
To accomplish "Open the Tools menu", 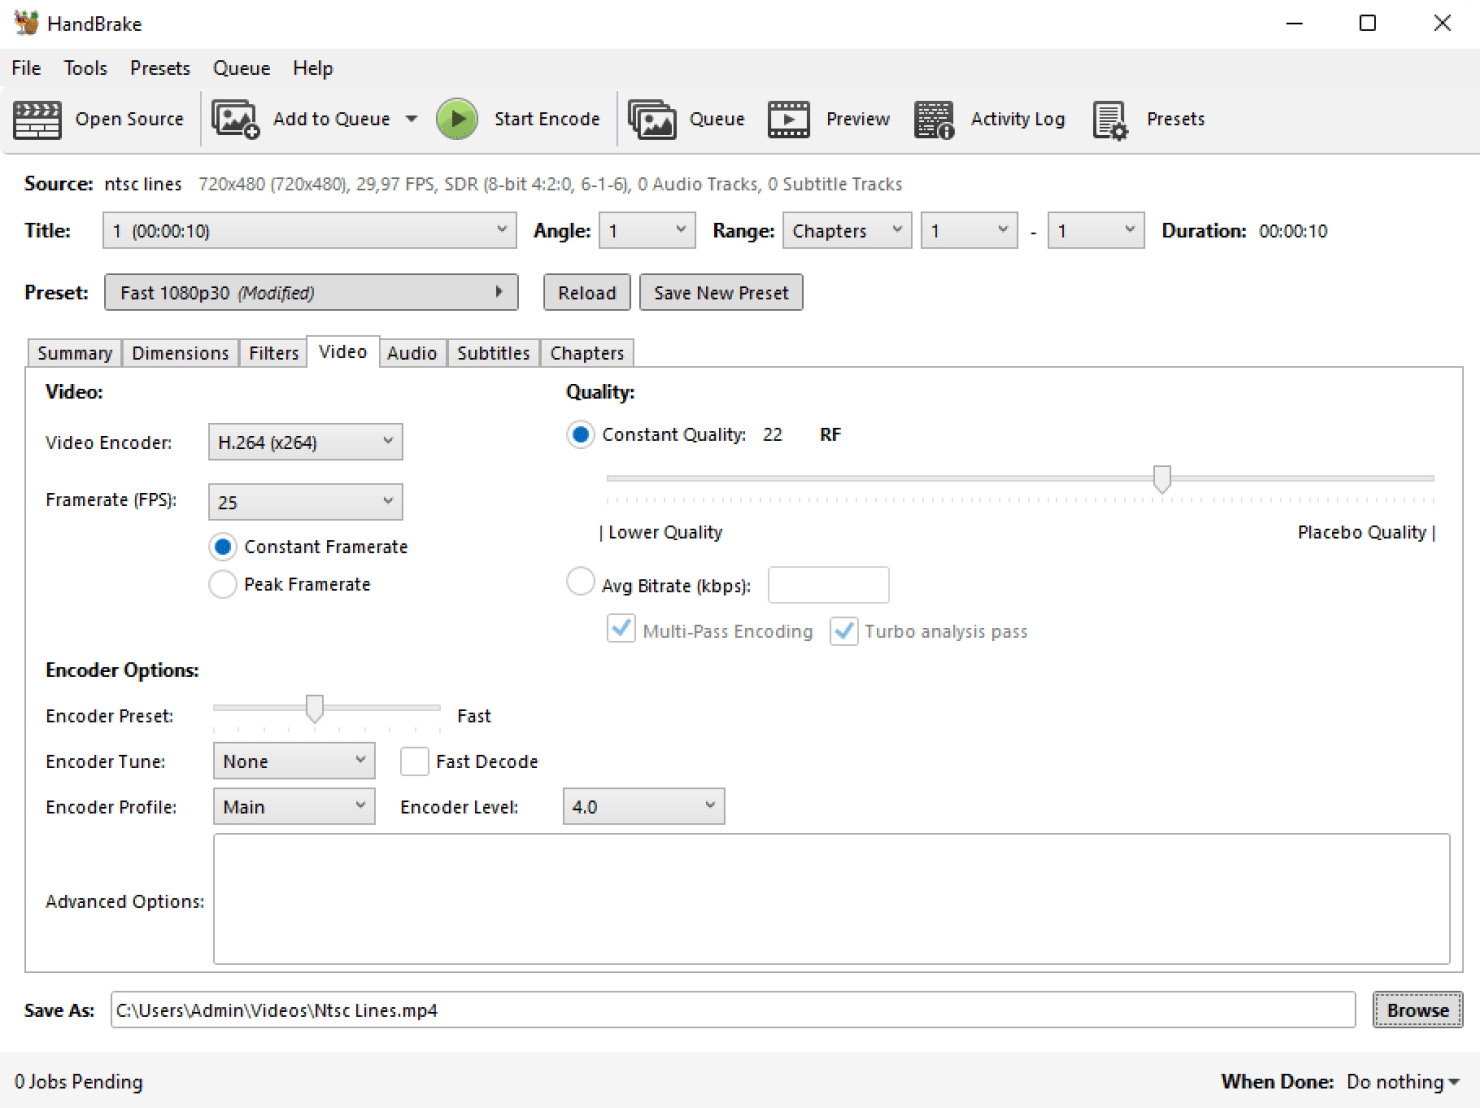I will (x=85, y=68).
